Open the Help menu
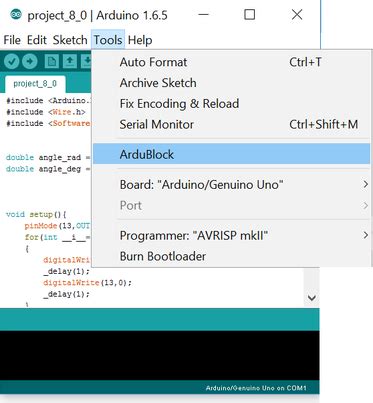 140,40
